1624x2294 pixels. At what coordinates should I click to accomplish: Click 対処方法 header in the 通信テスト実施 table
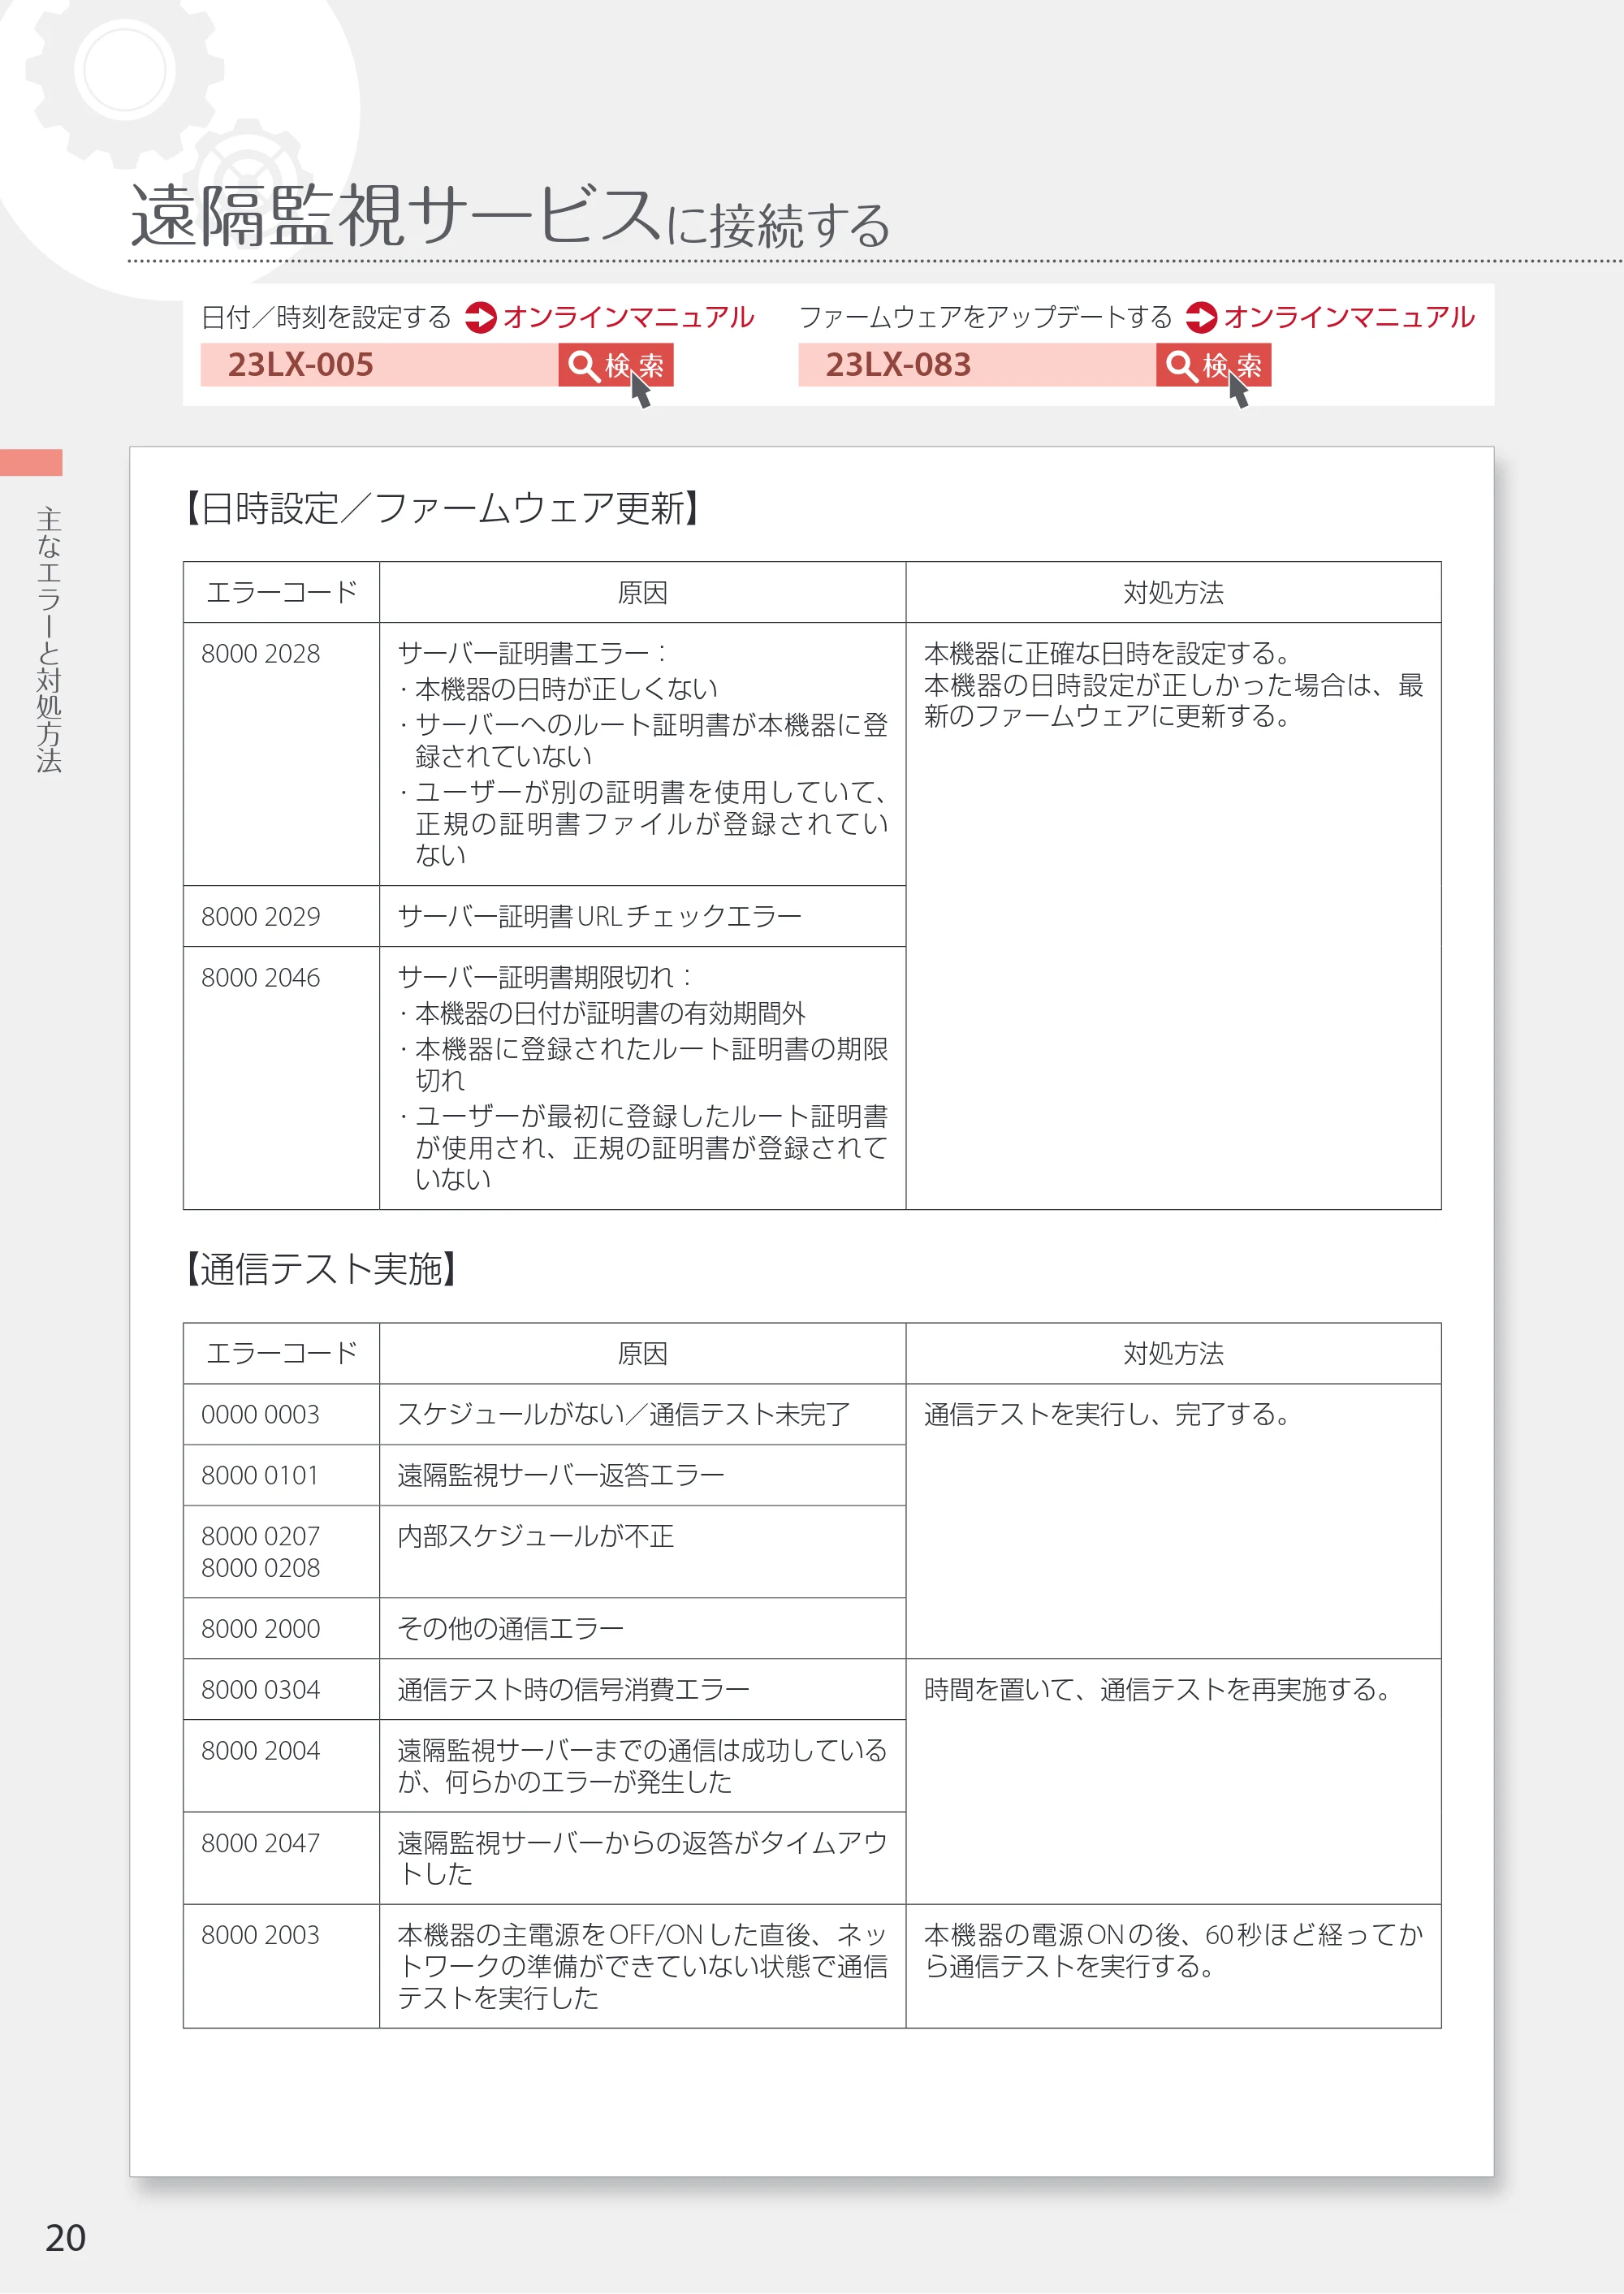tap(1173, 1353)
